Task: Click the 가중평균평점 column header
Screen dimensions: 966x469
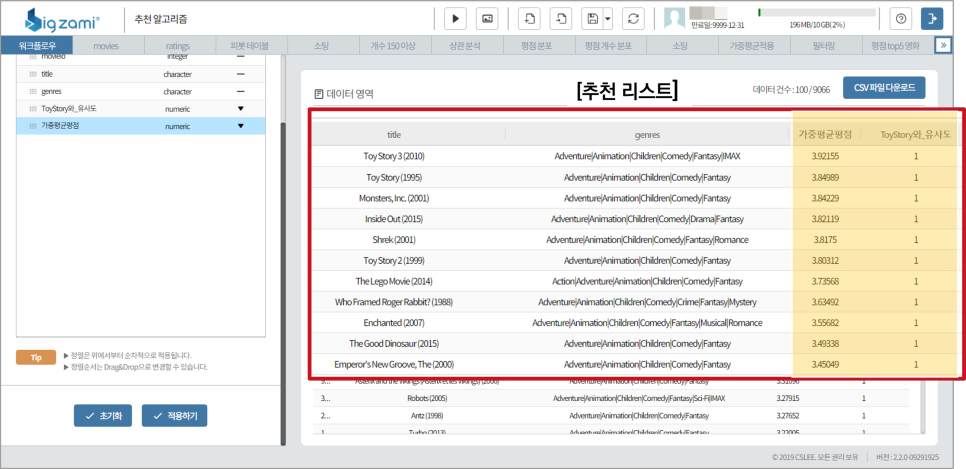Action: point(825,134)
